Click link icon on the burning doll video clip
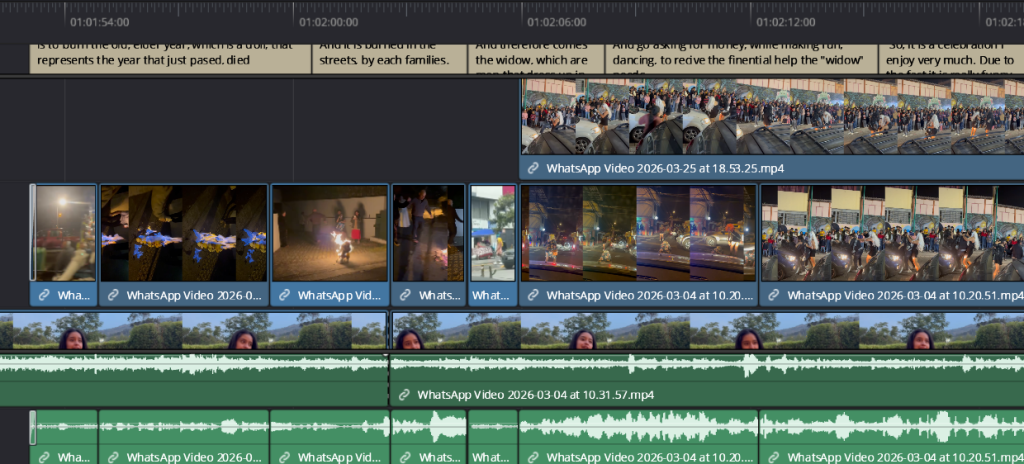The width and height of the screenshot is (1024, 464). tap(284, 296)
